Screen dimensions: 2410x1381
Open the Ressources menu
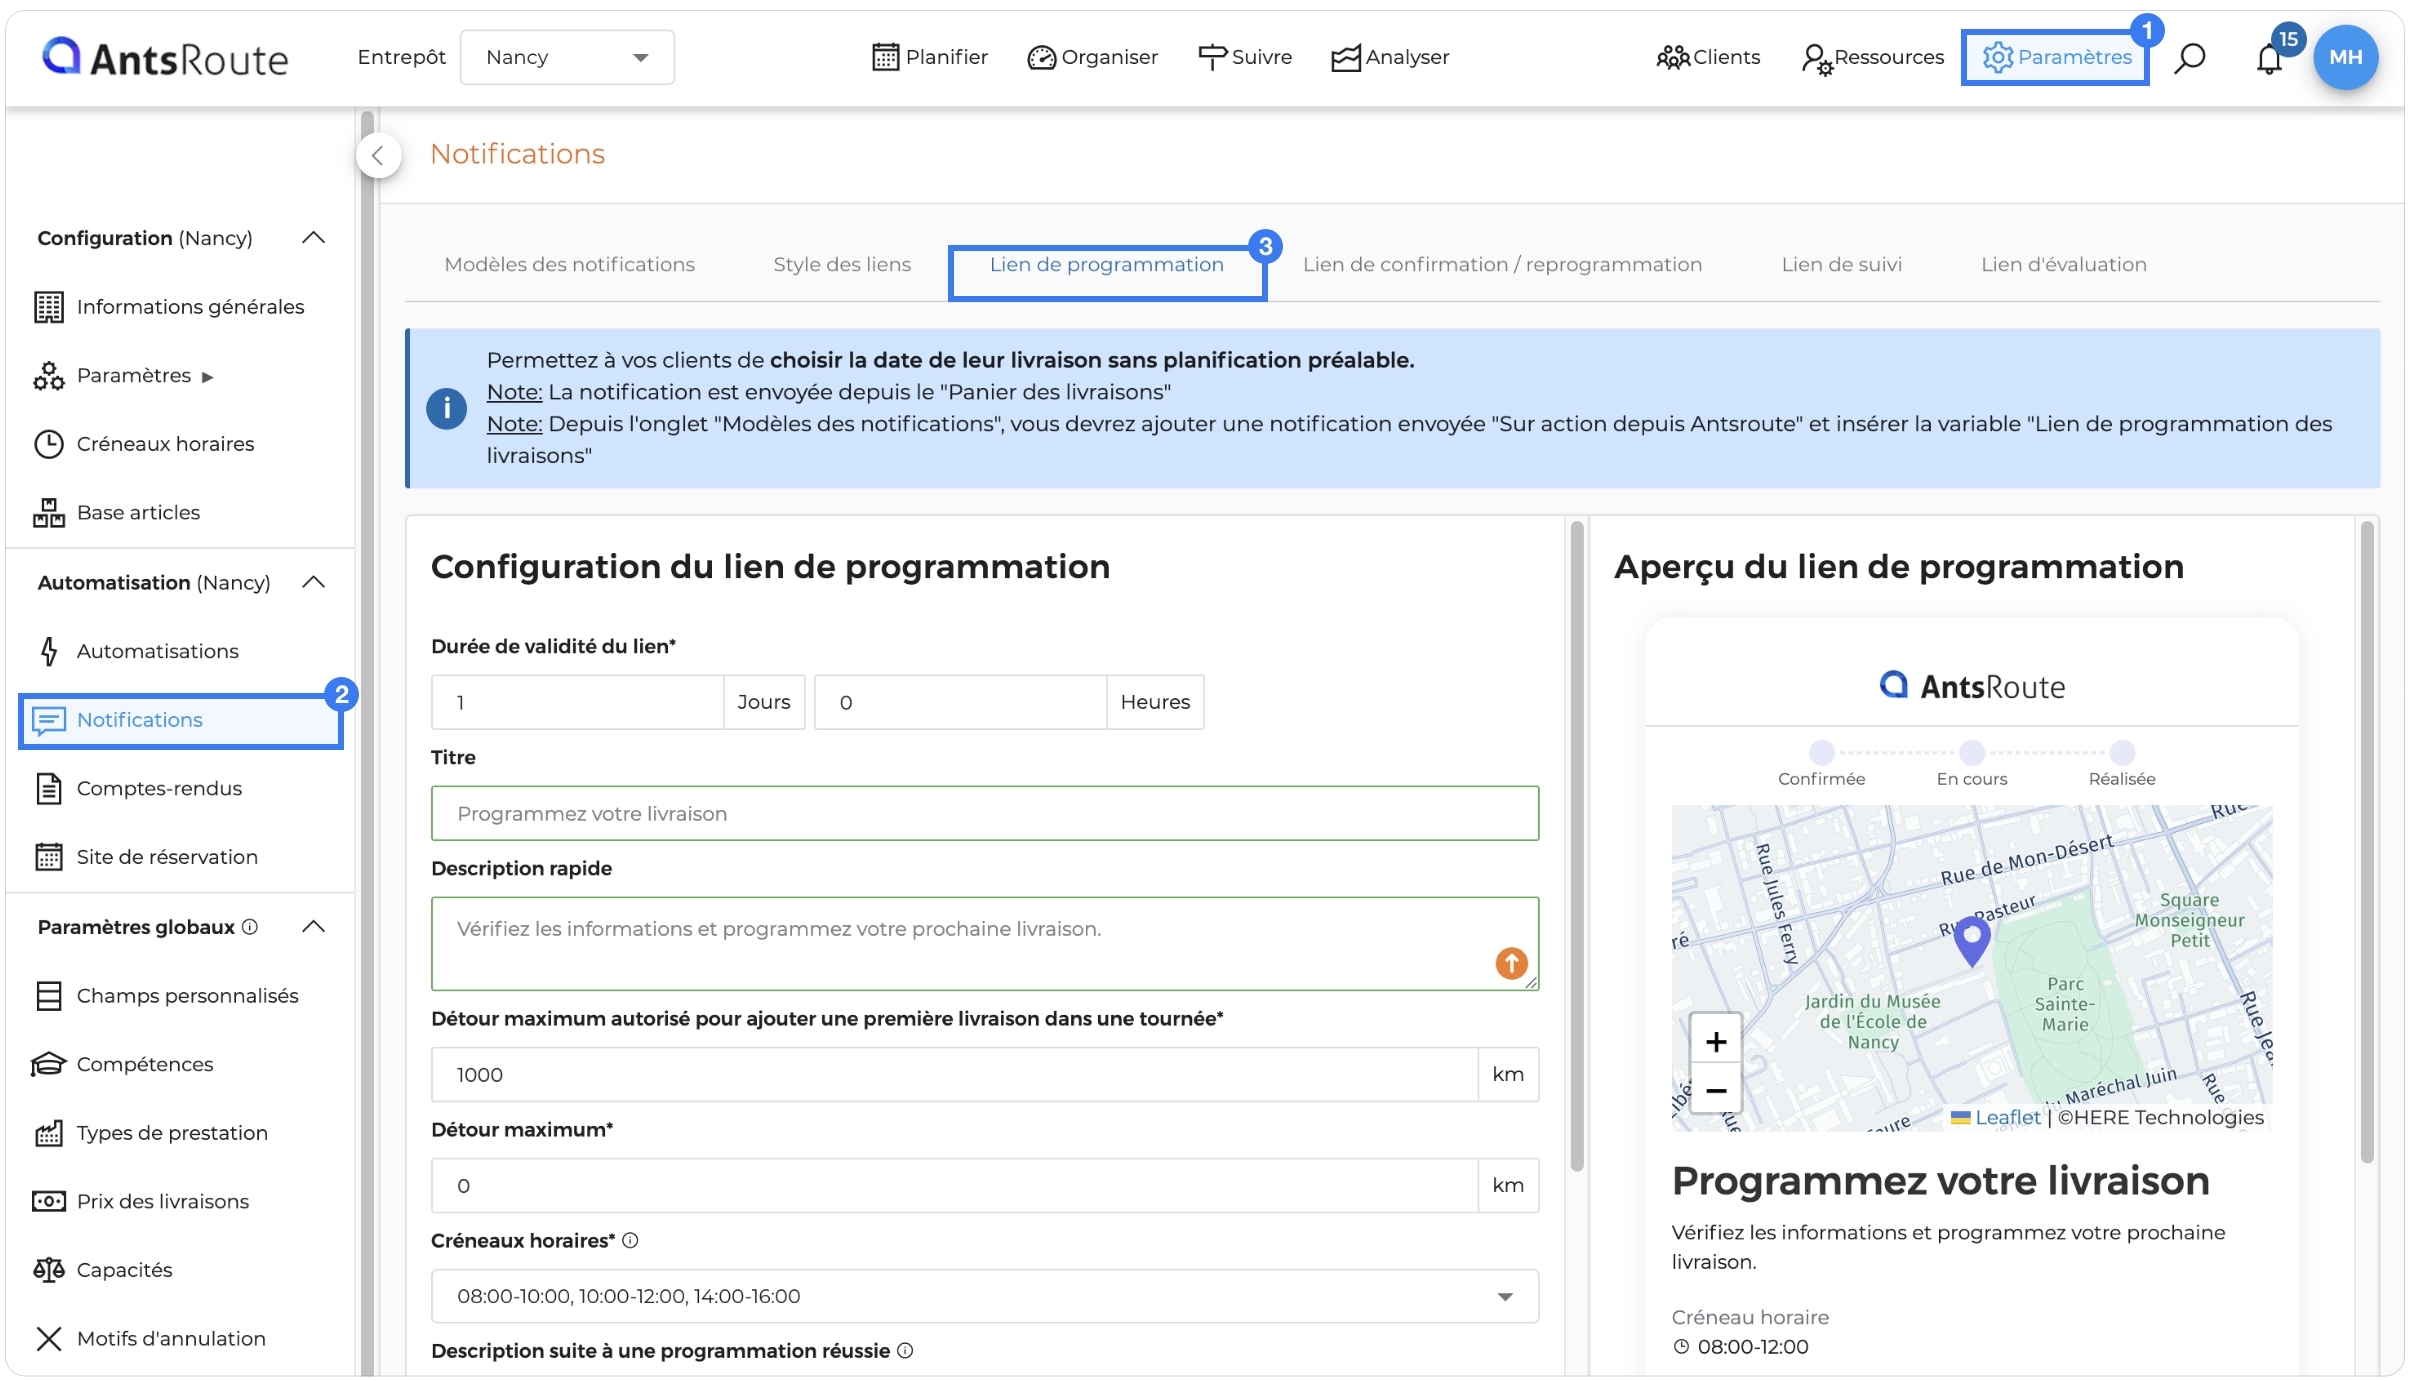click(1872, 57)
